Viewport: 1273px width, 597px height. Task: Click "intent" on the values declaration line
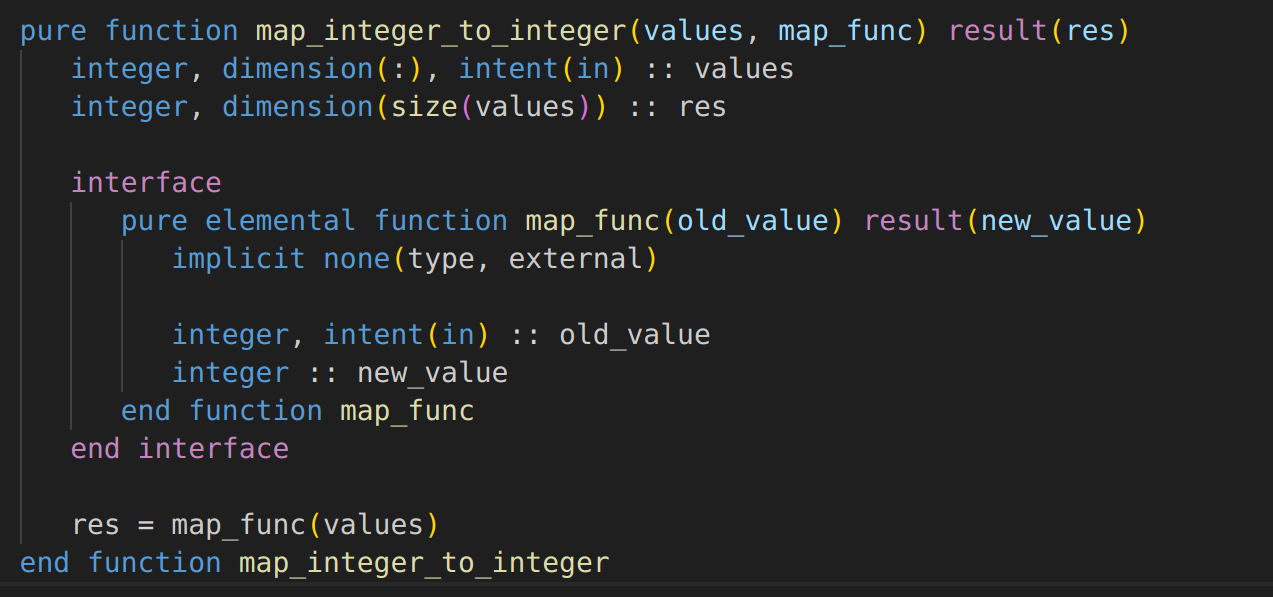click(x=509, y=69)
